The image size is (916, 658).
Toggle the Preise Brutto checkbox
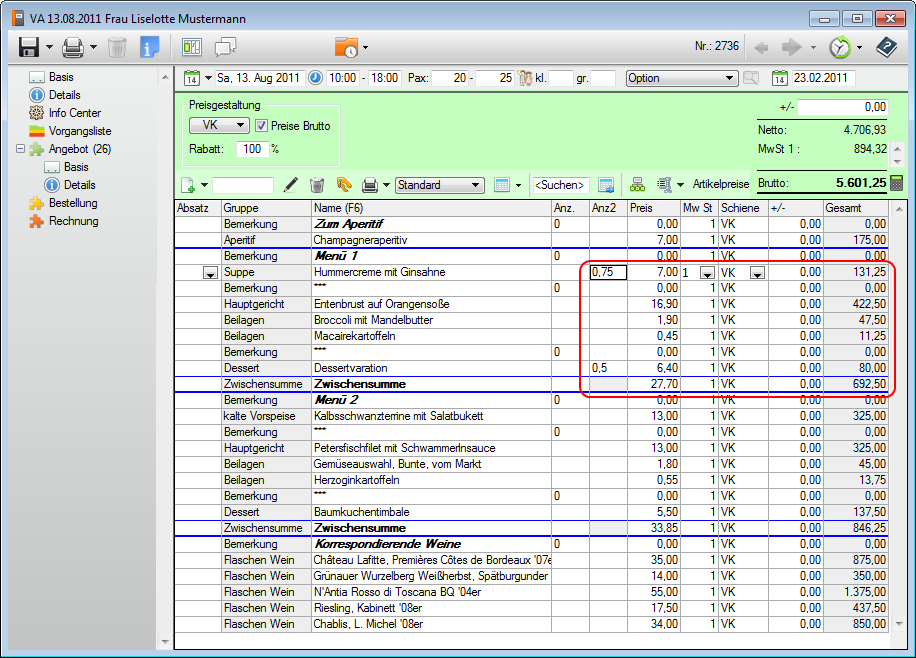pos(262,126)
